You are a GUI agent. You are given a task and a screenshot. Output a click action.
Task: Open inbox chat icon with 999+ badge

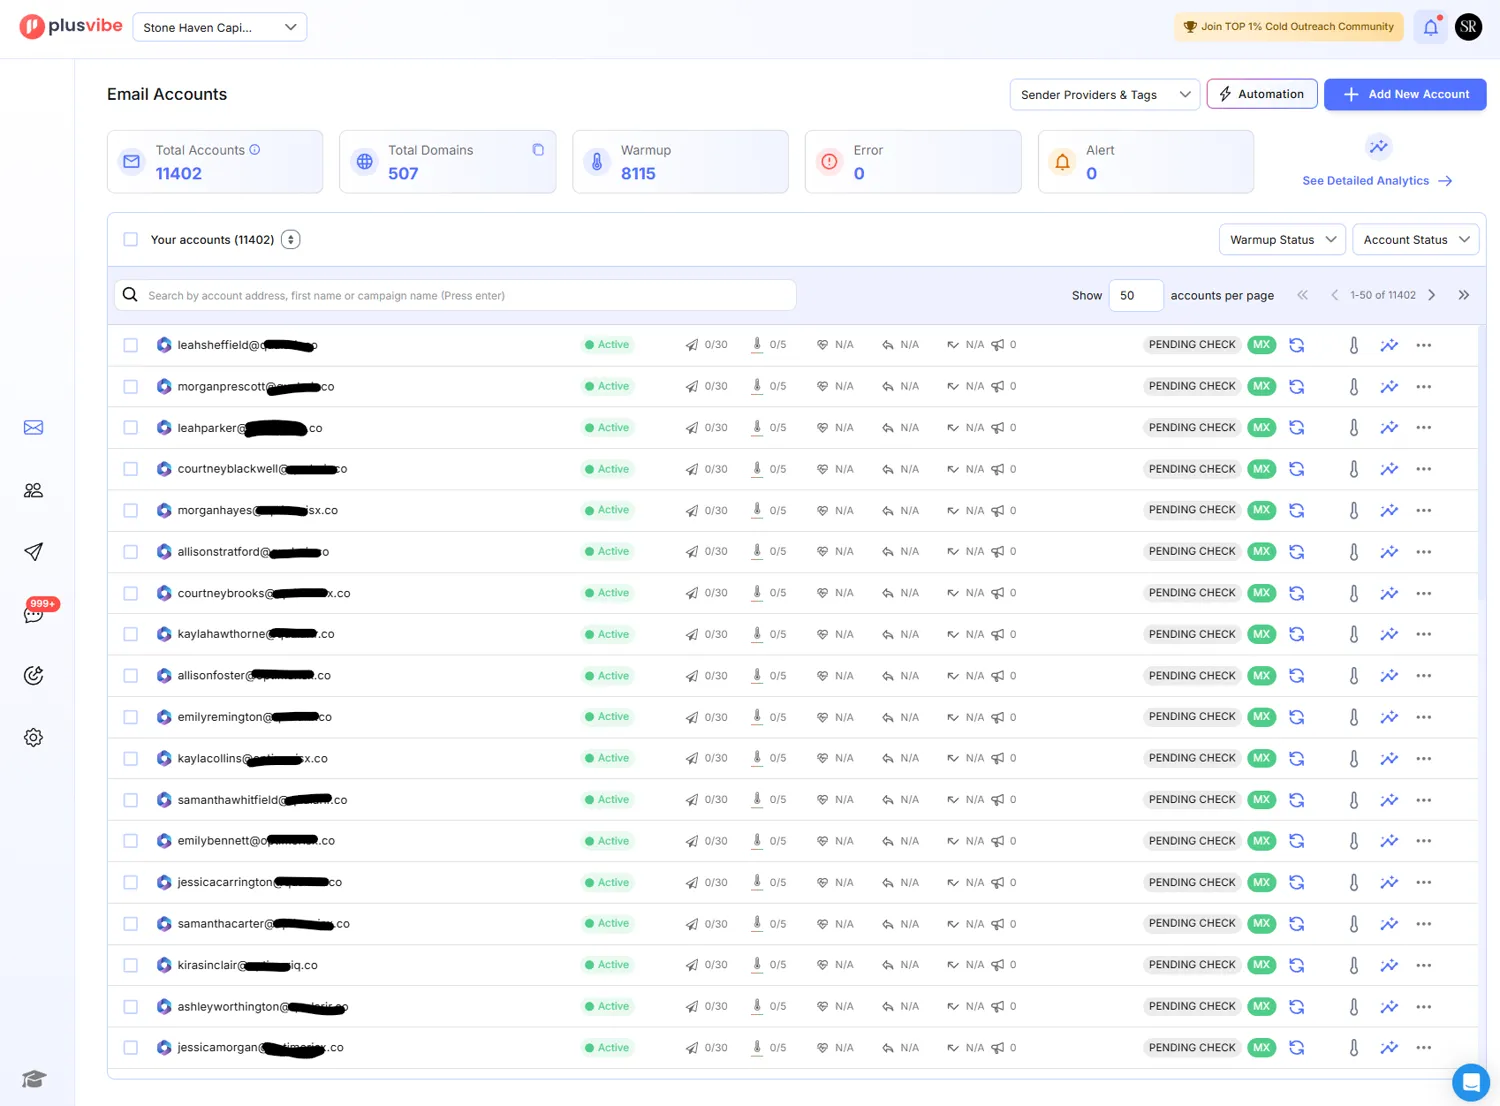pyautogui.click(x=35, y=613)
